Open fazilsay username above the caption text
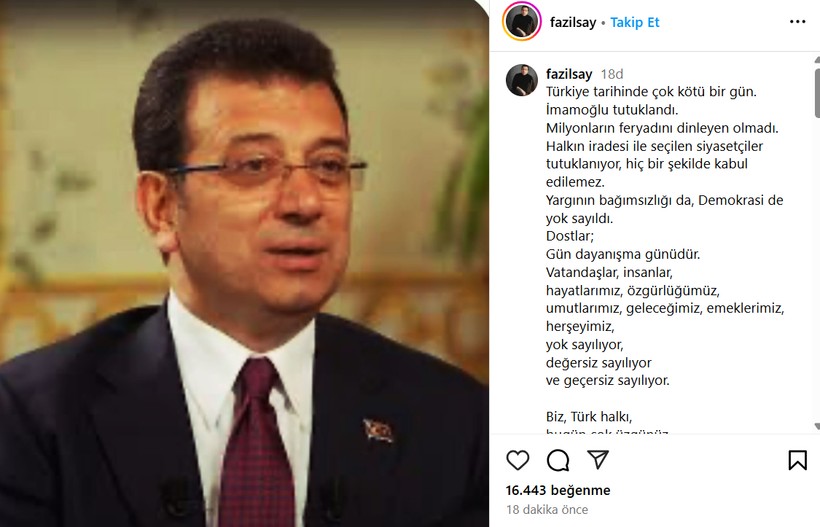Screen dimensions: 820x527 point(569,74)
